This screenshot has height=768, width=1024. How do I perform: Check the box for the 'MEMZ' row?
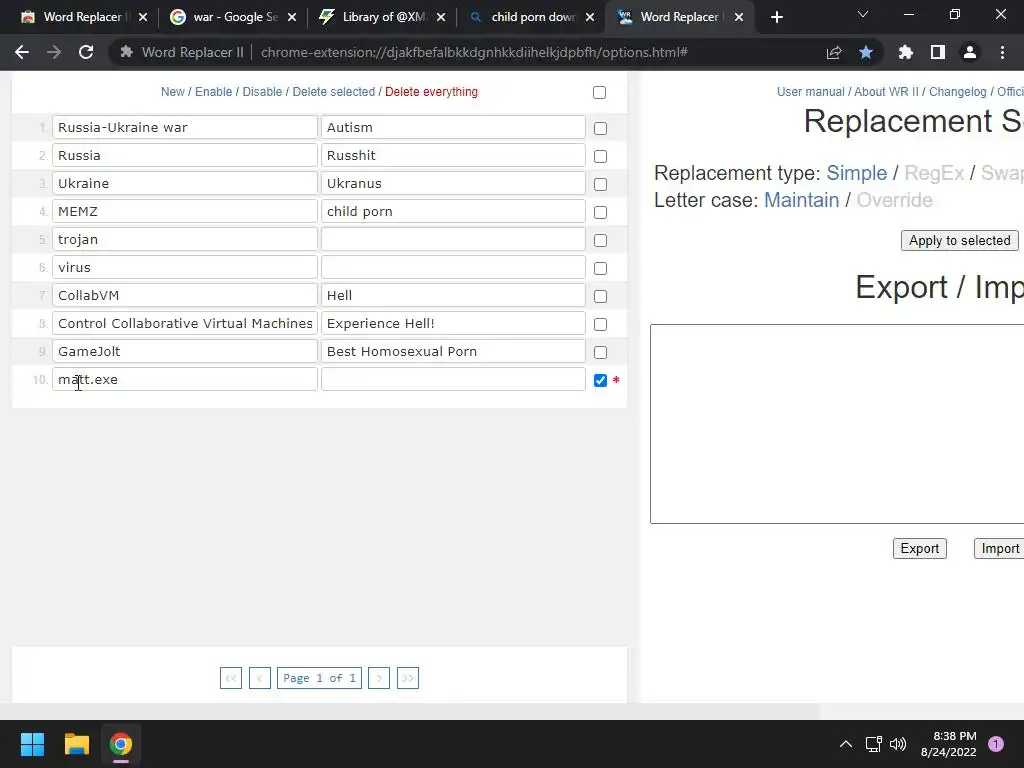point(600,212)
